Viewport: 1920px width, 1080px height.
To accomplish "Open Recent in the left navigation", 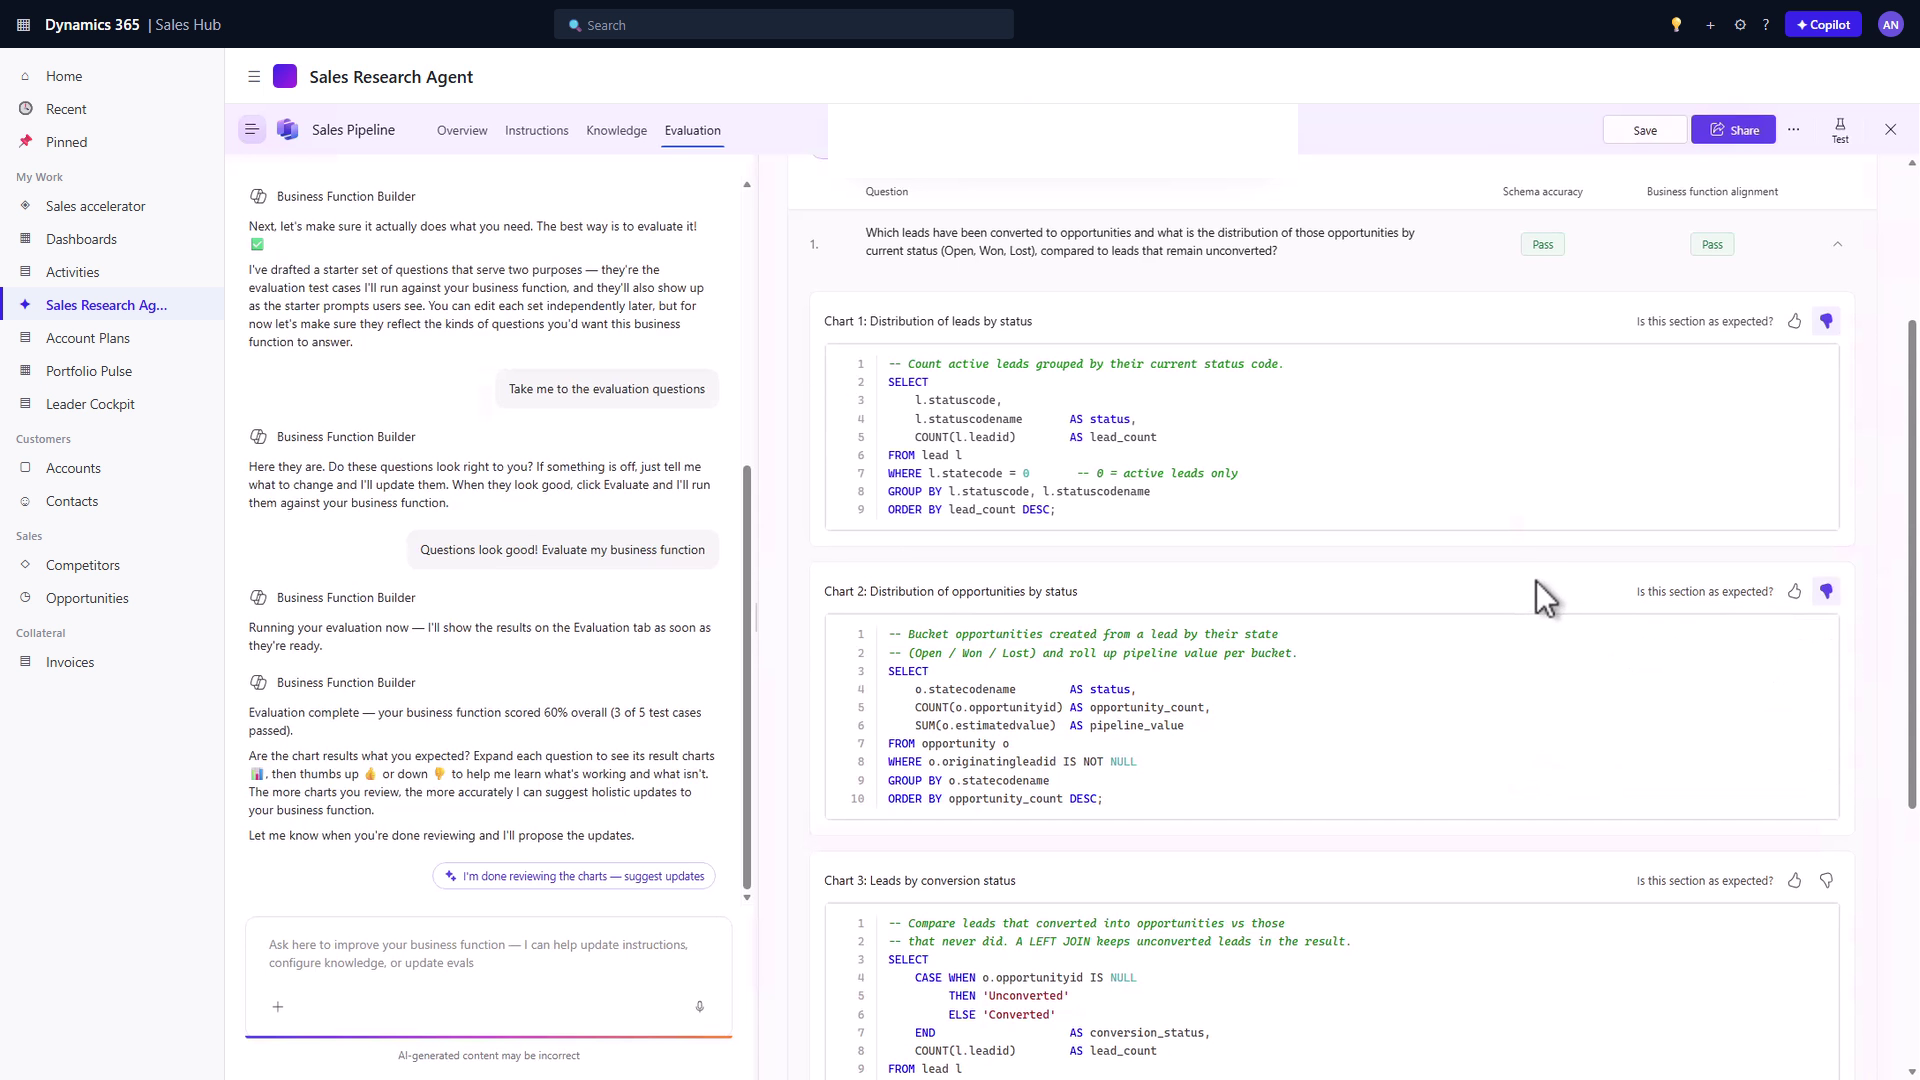I will [112, 109].
